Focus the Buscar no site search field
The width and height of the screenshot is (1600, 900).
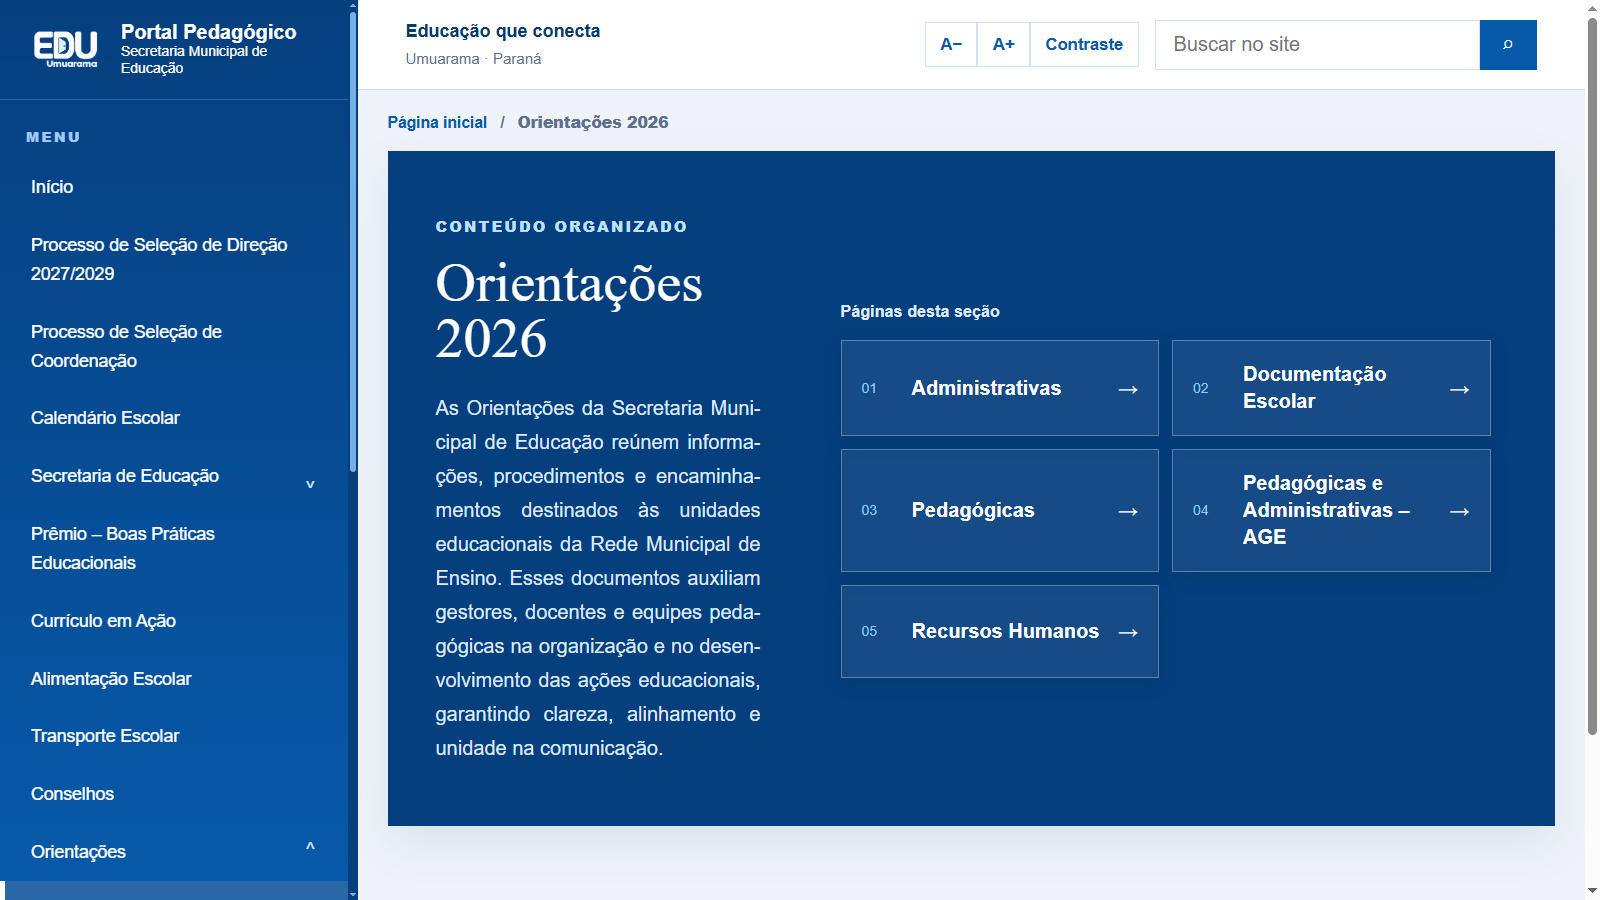point(1317,45)
